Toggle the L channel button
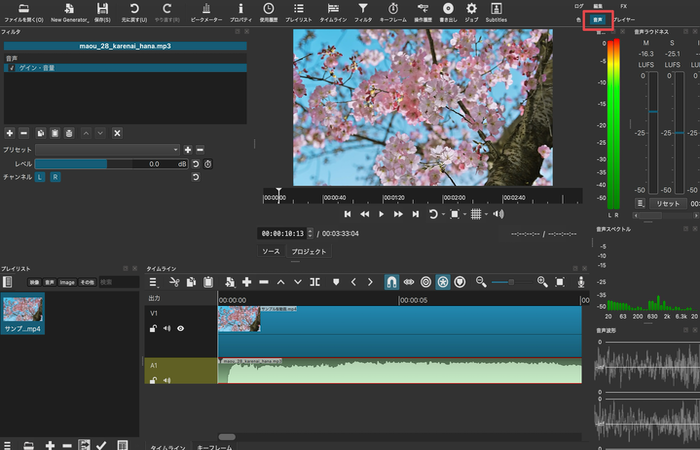This screenshot has height=450, width=700. tap(40, 177)
